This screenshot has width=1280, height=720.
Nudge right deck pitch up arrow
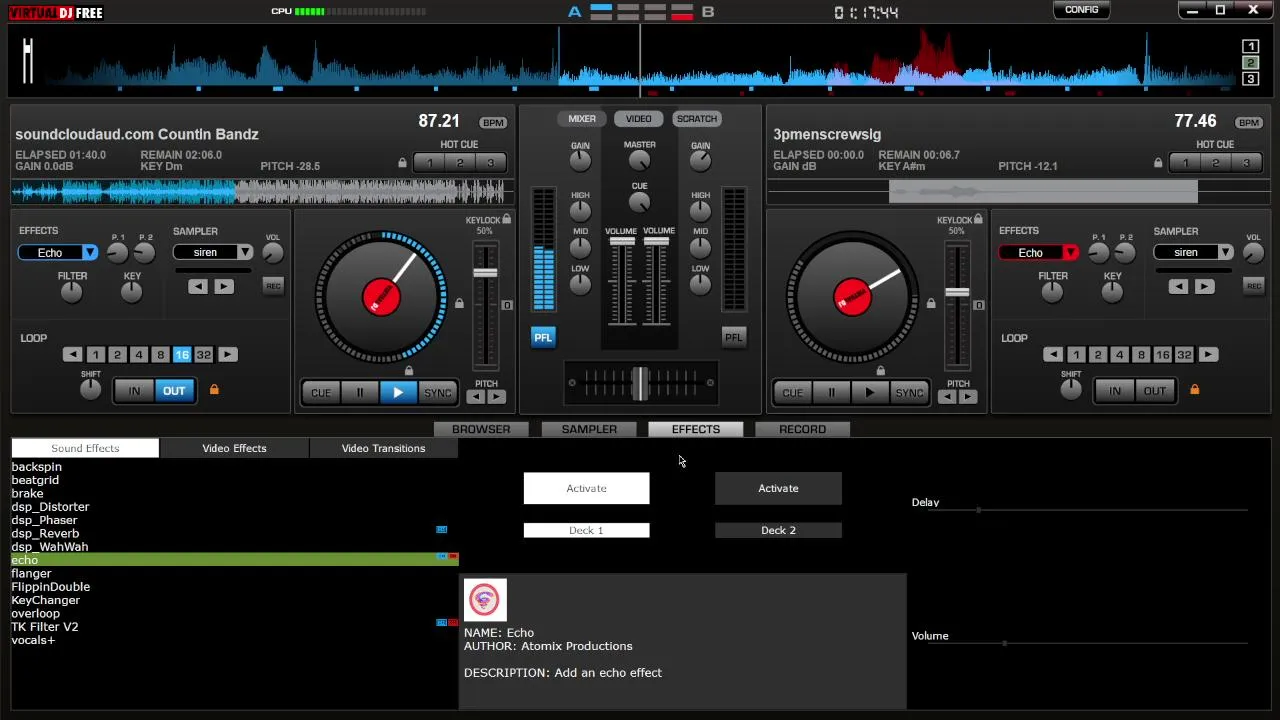[967, 397]
